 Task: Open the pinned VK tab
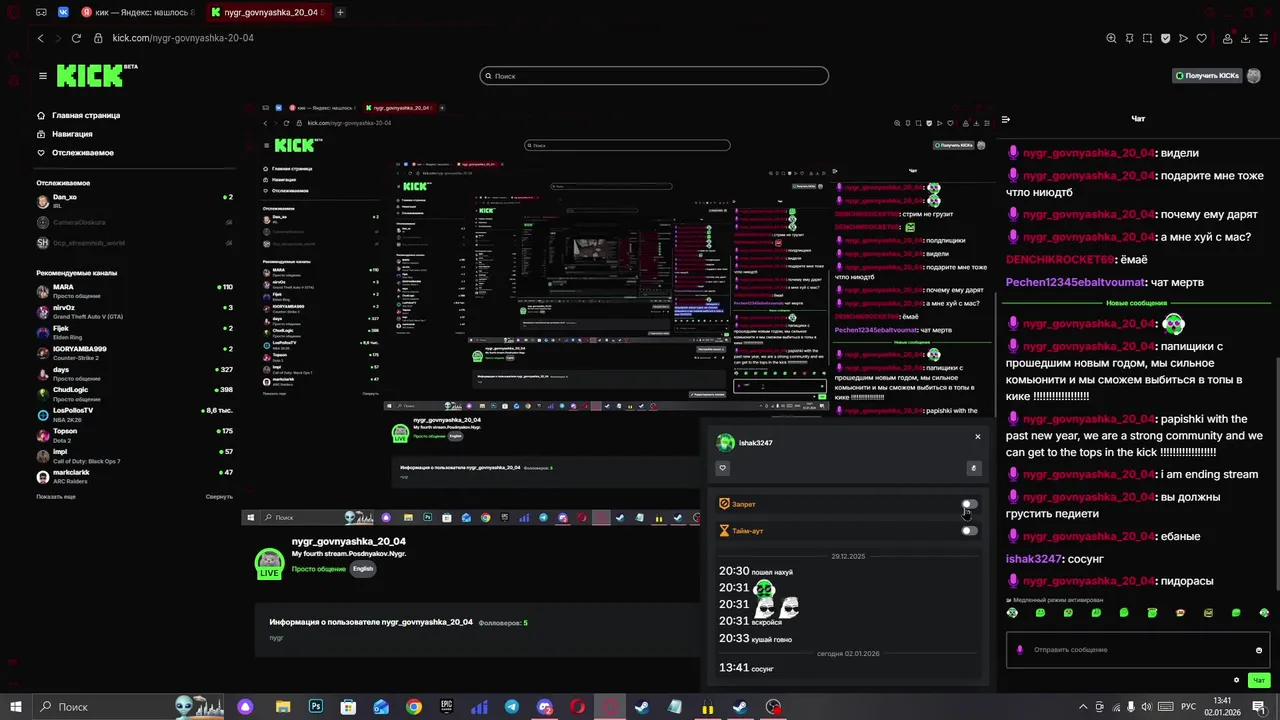[x=63, y=12]
